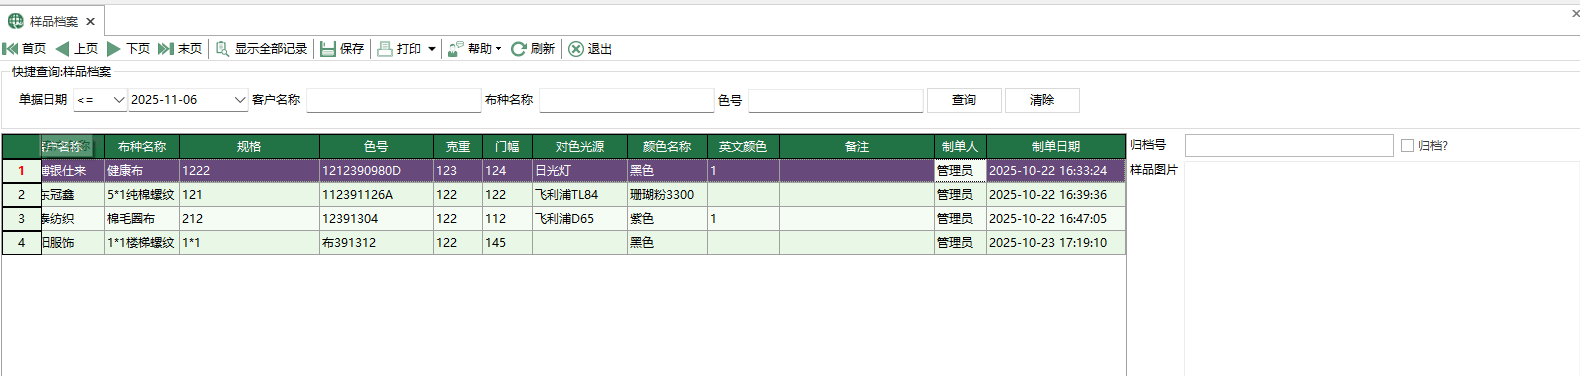Screen dimensions: 1580x376
Task: Click the 飞利浦TL84 cell
Action: [580, 195]
